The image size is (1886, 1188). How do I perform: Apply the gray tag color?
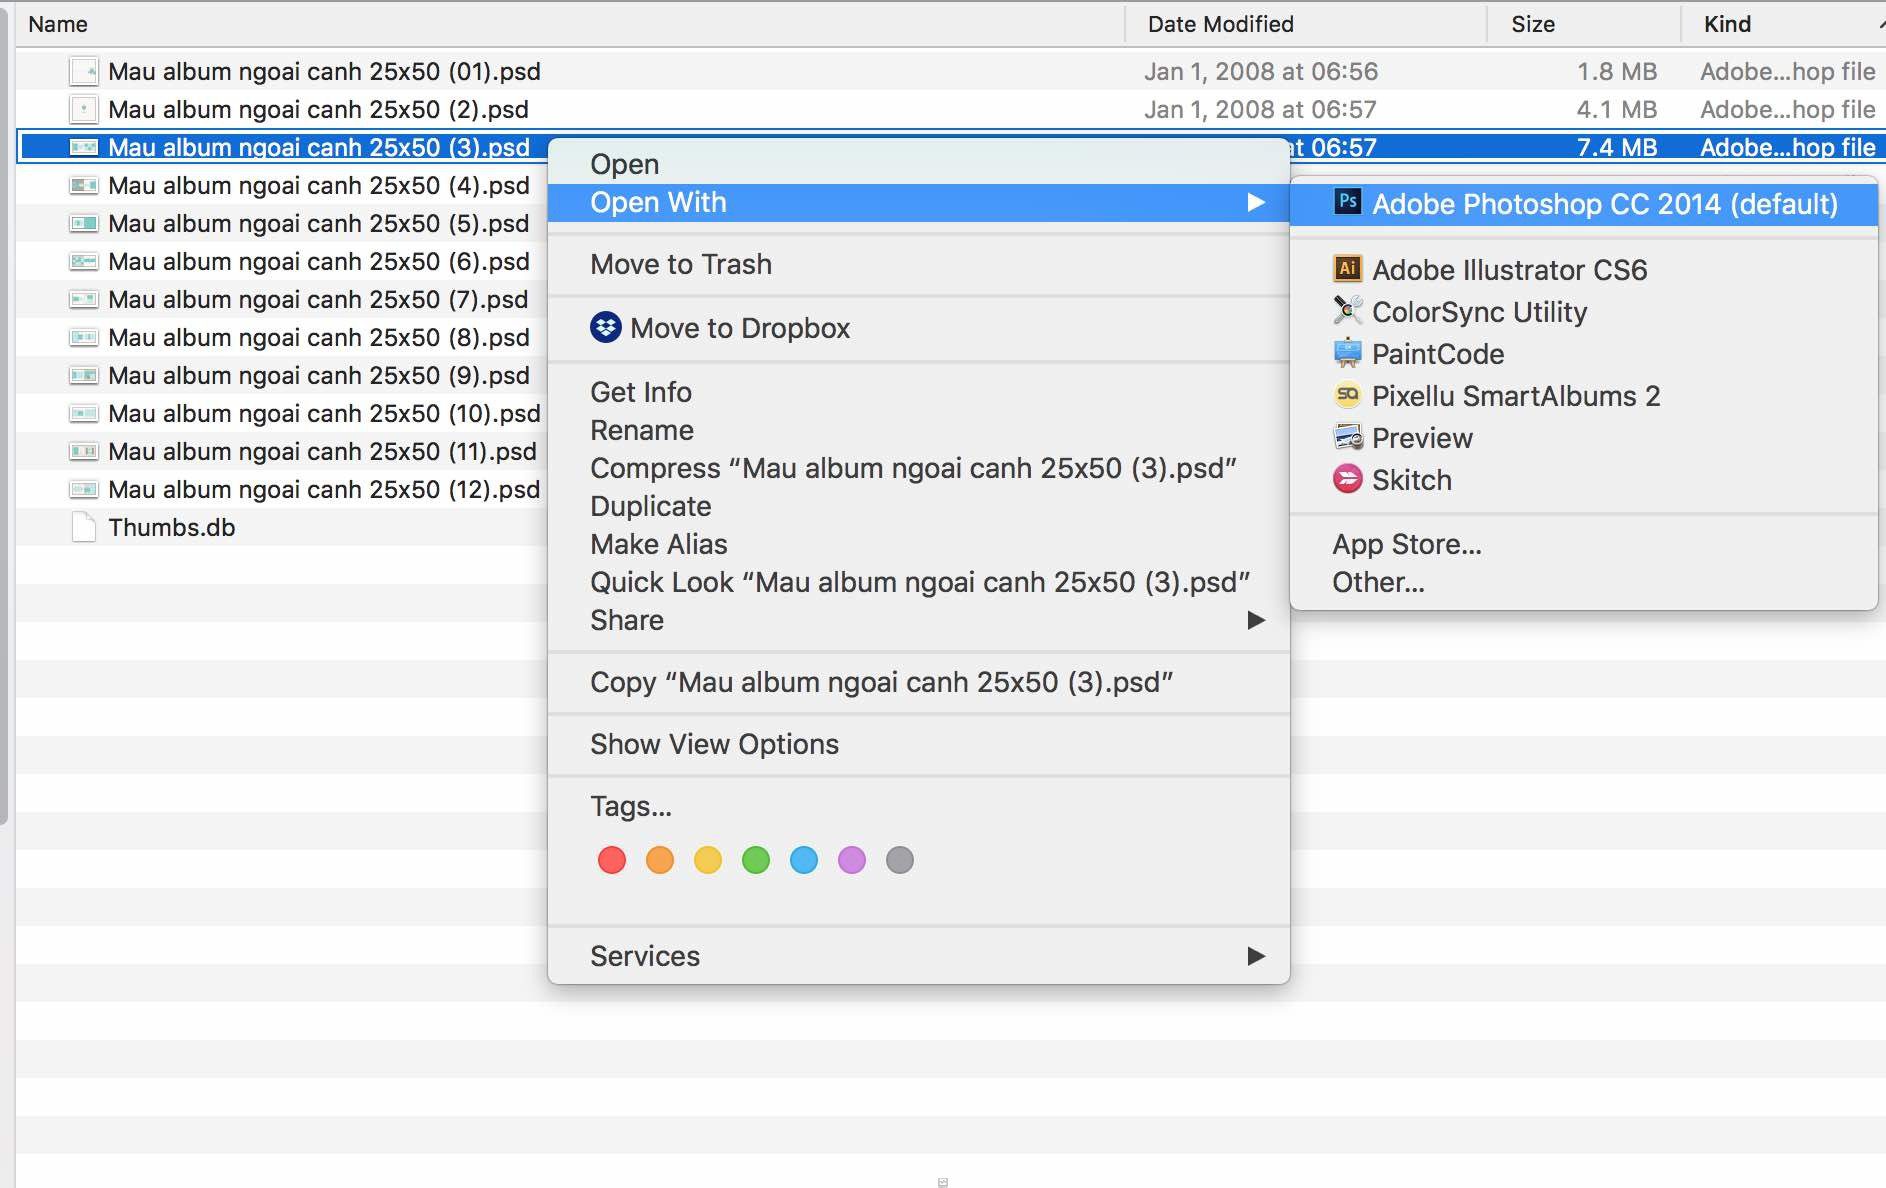[900, 860]
